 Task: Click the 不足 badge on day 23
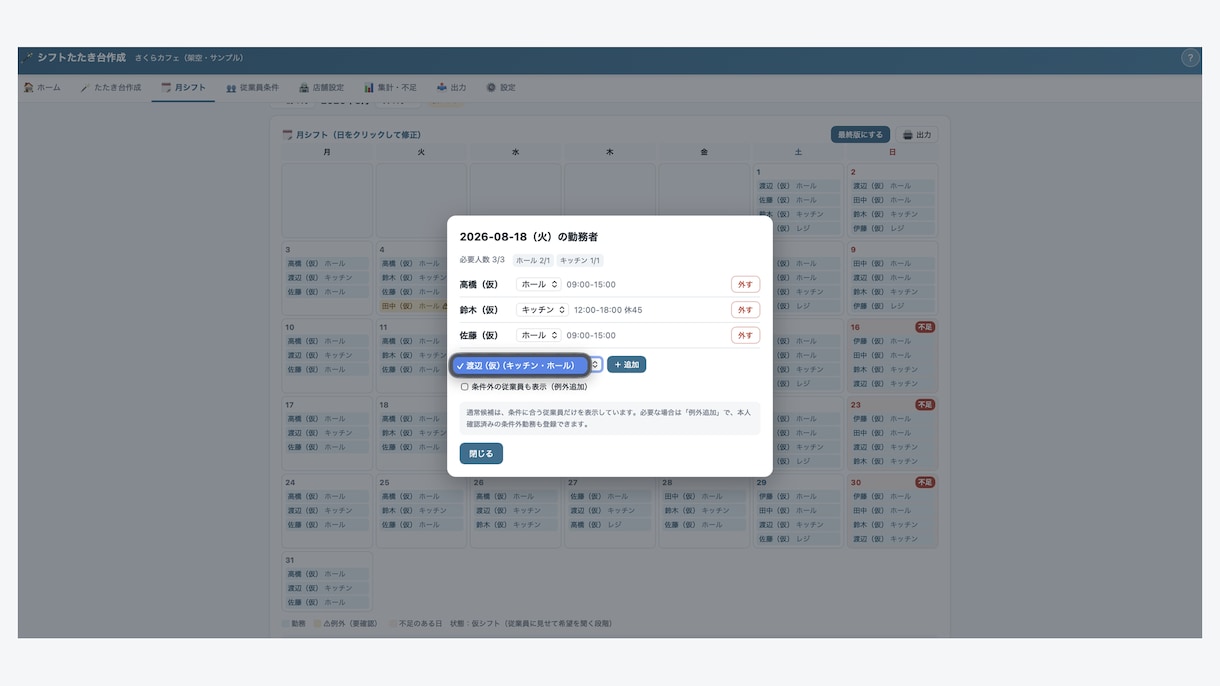pyautogui.click(x=925, y=405)
